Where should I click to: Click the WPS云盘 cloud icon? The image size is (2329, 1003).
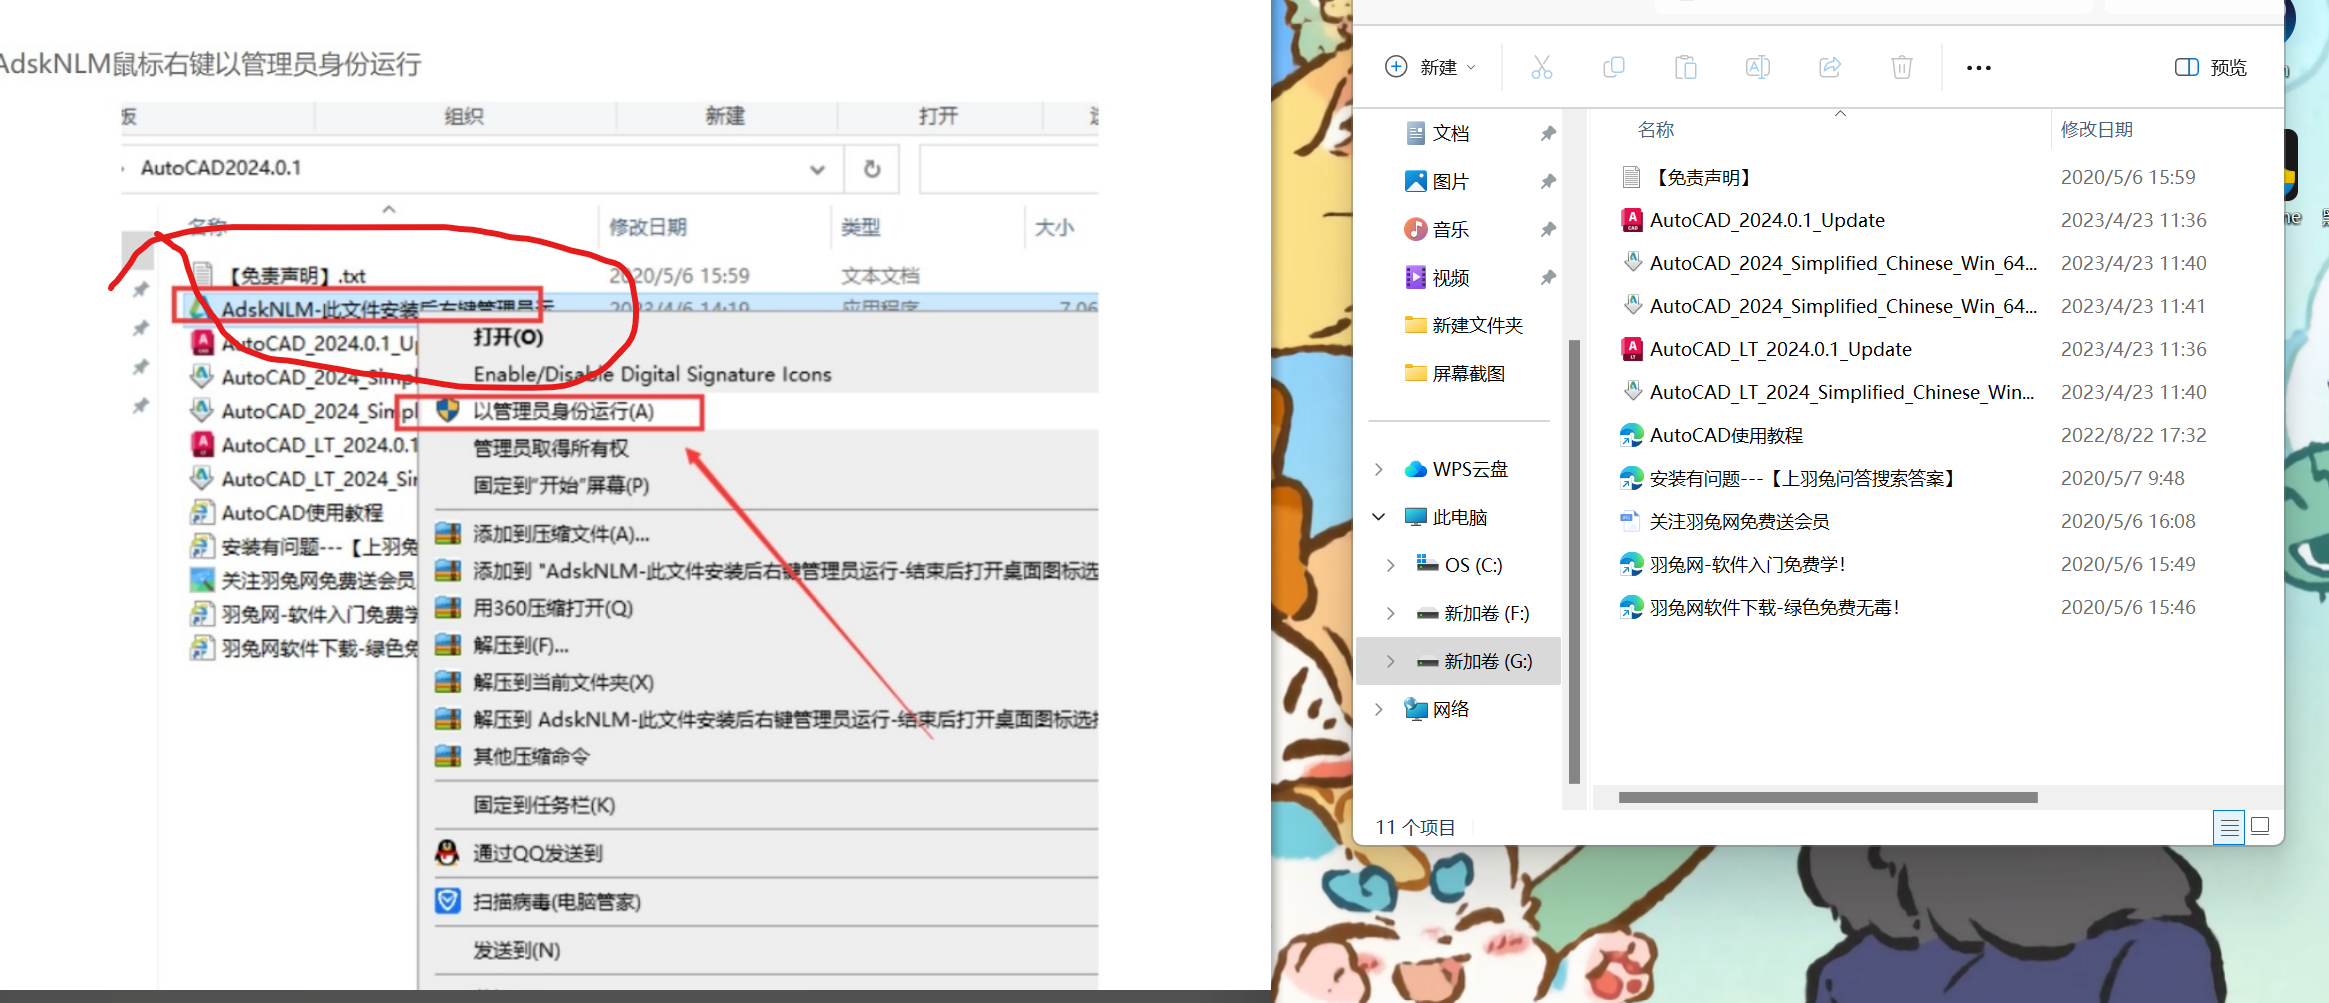(1415, 469)
